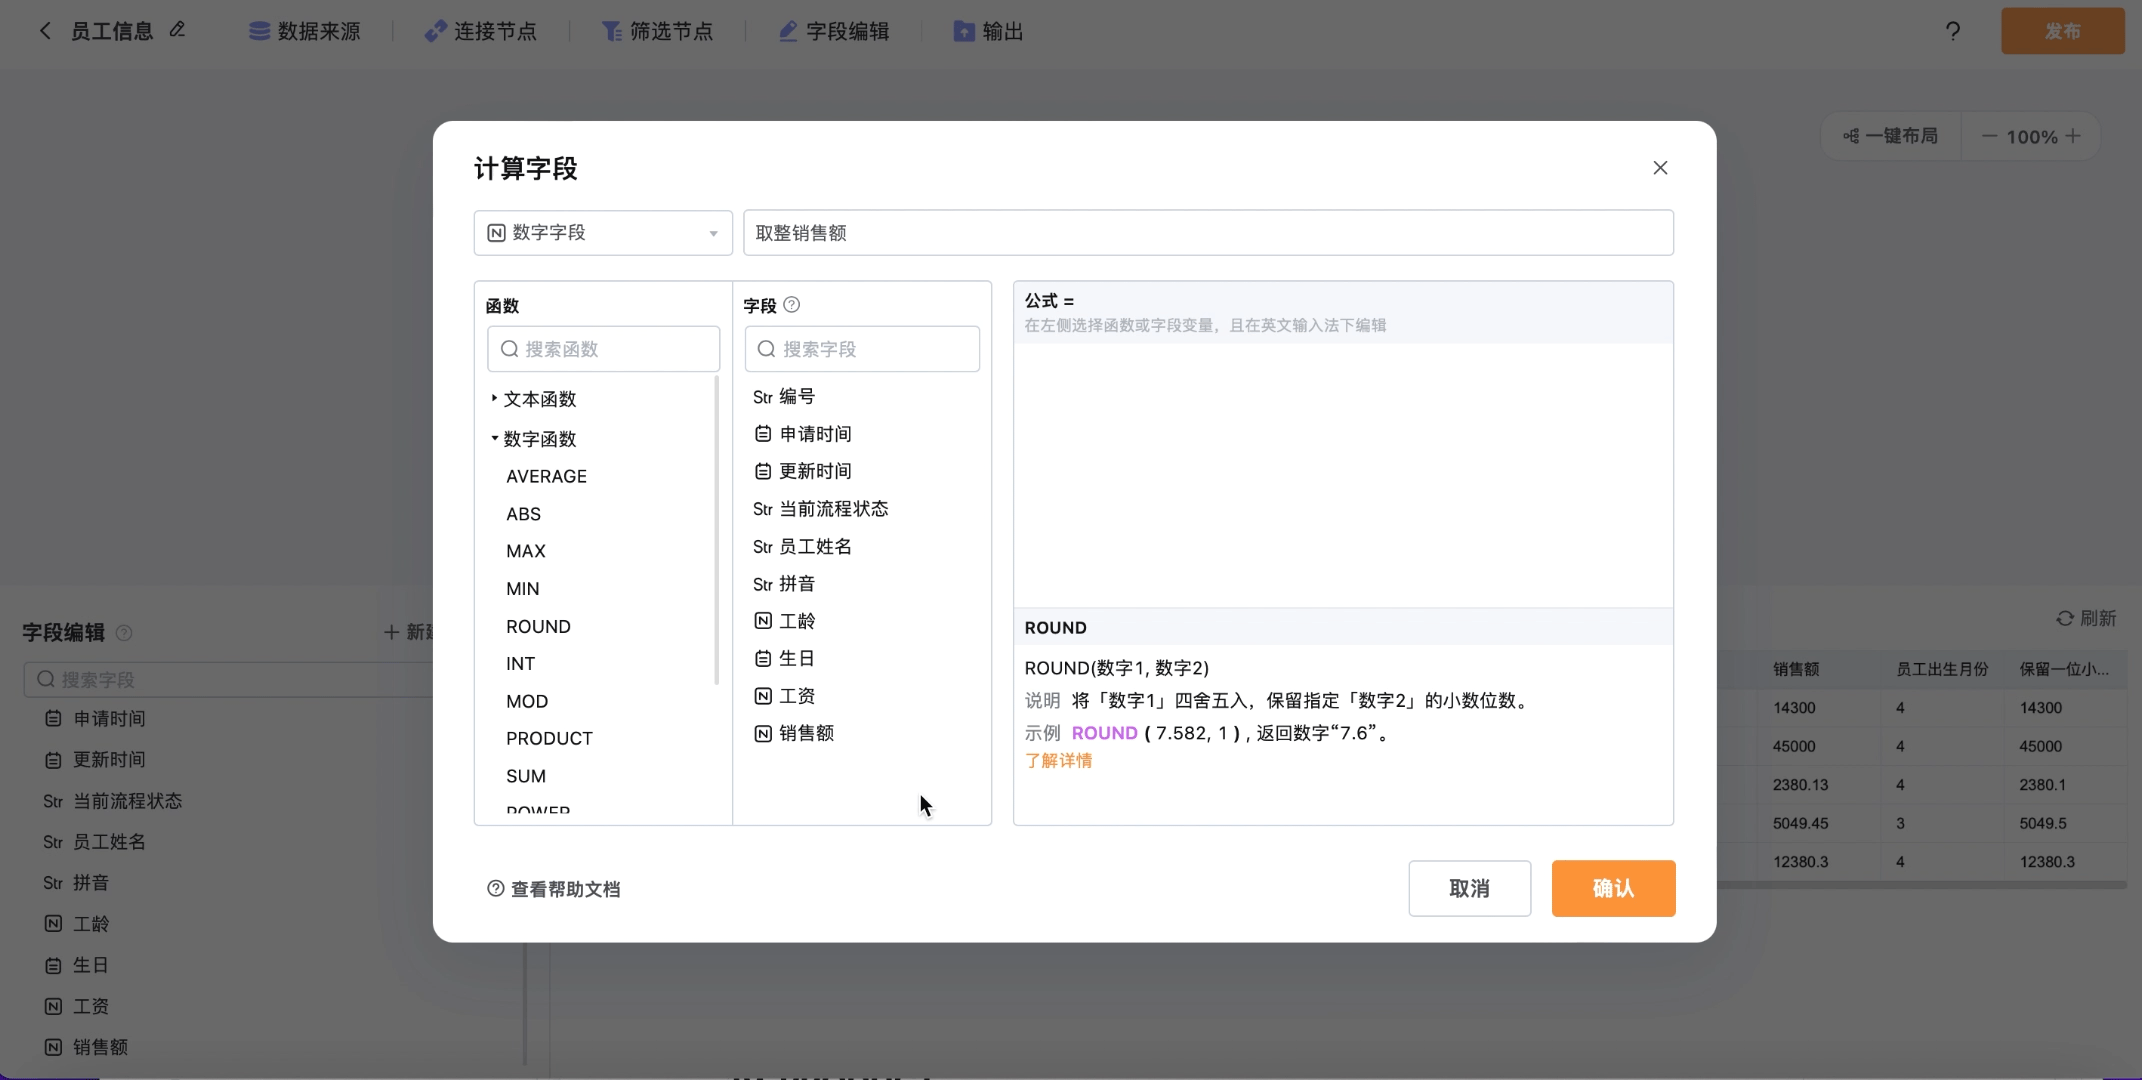Screen dimensions: 2142x1080
Task: Select 申请时间 in background field list
Action: [x=95, y=719]
